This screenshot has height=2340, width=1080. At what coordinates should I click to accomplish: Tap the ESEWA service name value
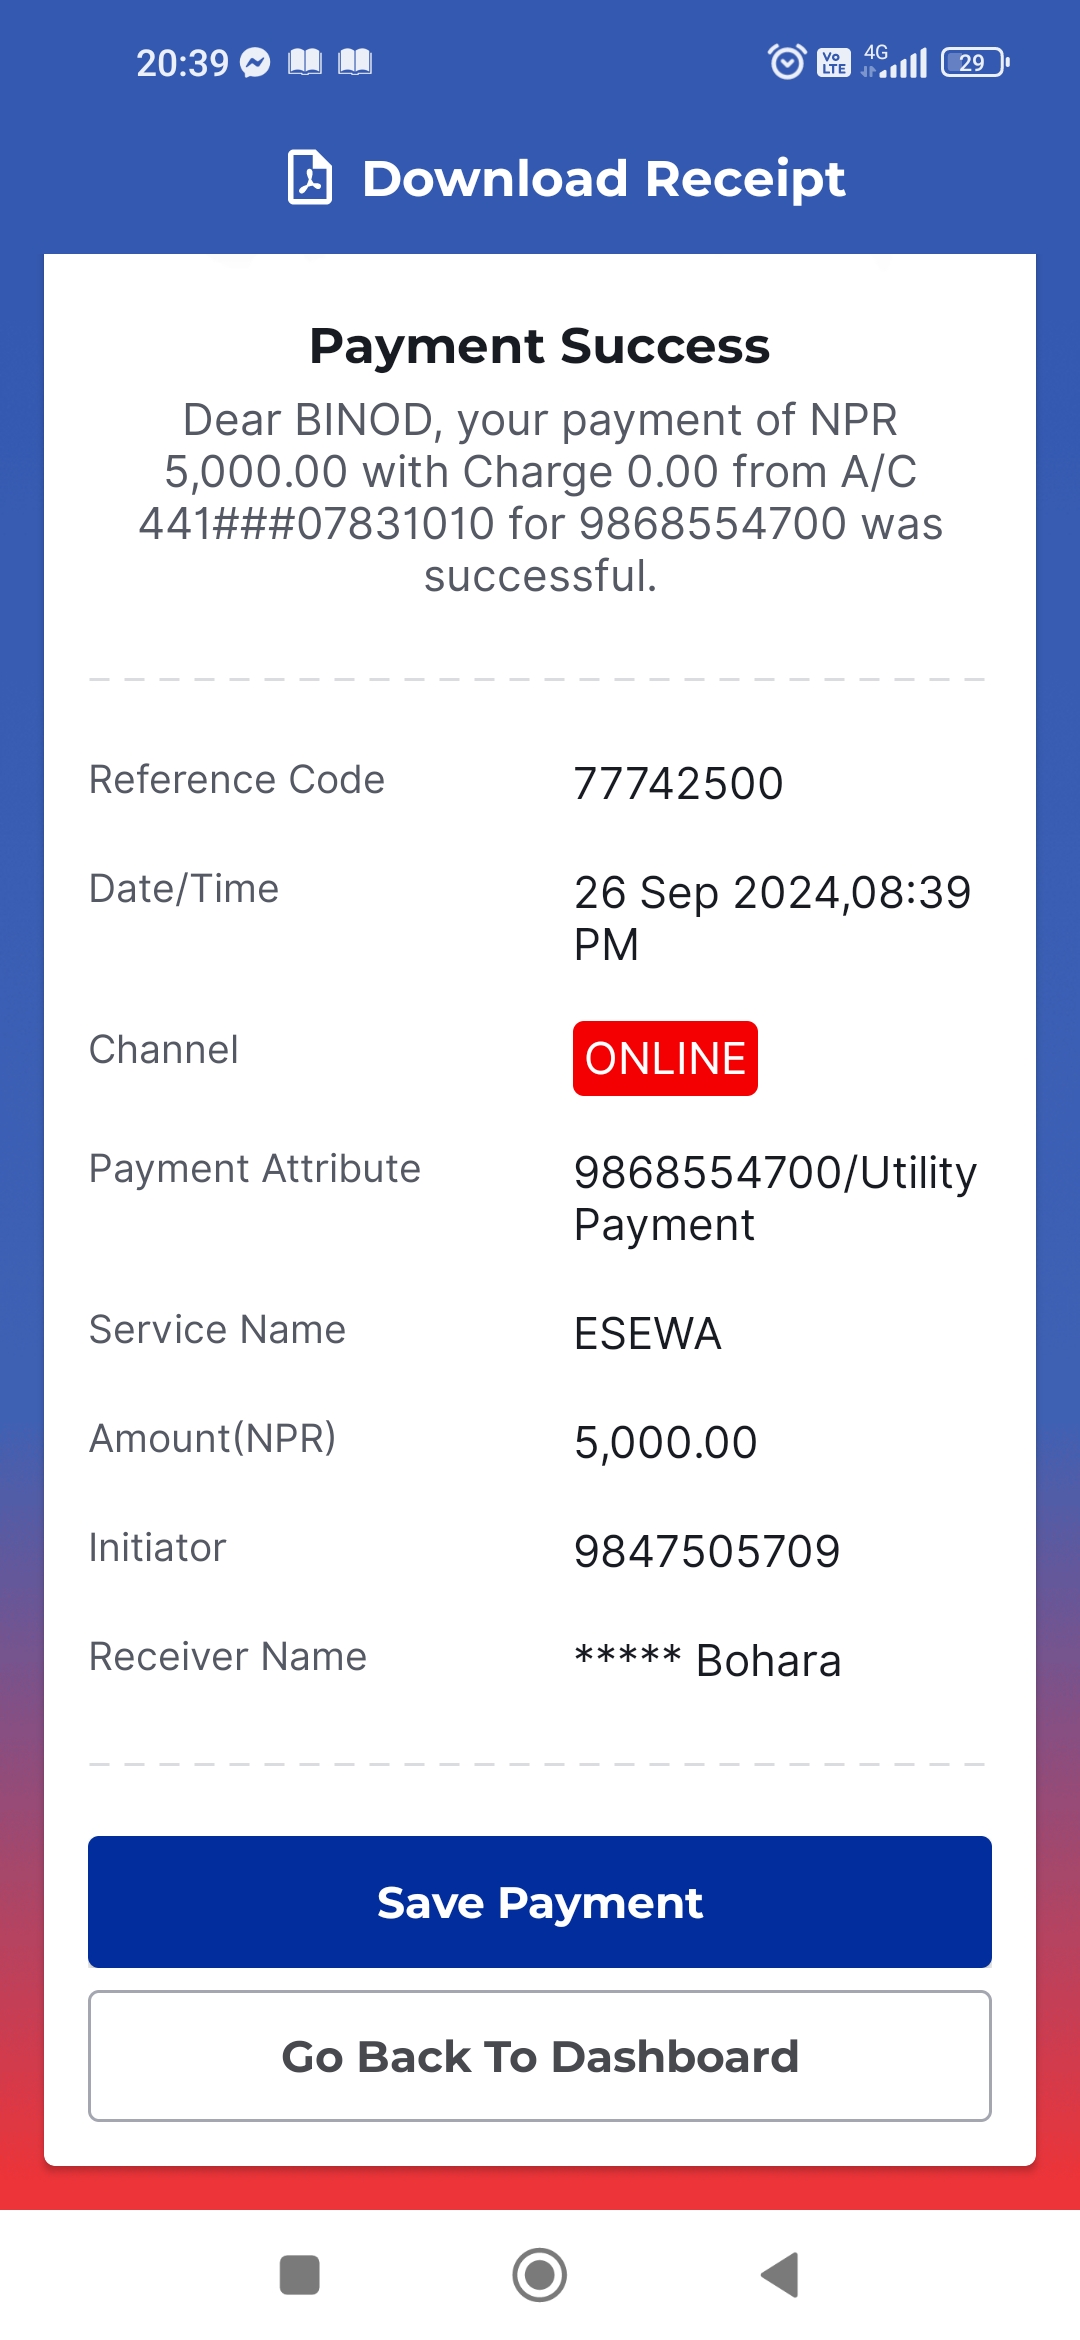coord(648,1333)
